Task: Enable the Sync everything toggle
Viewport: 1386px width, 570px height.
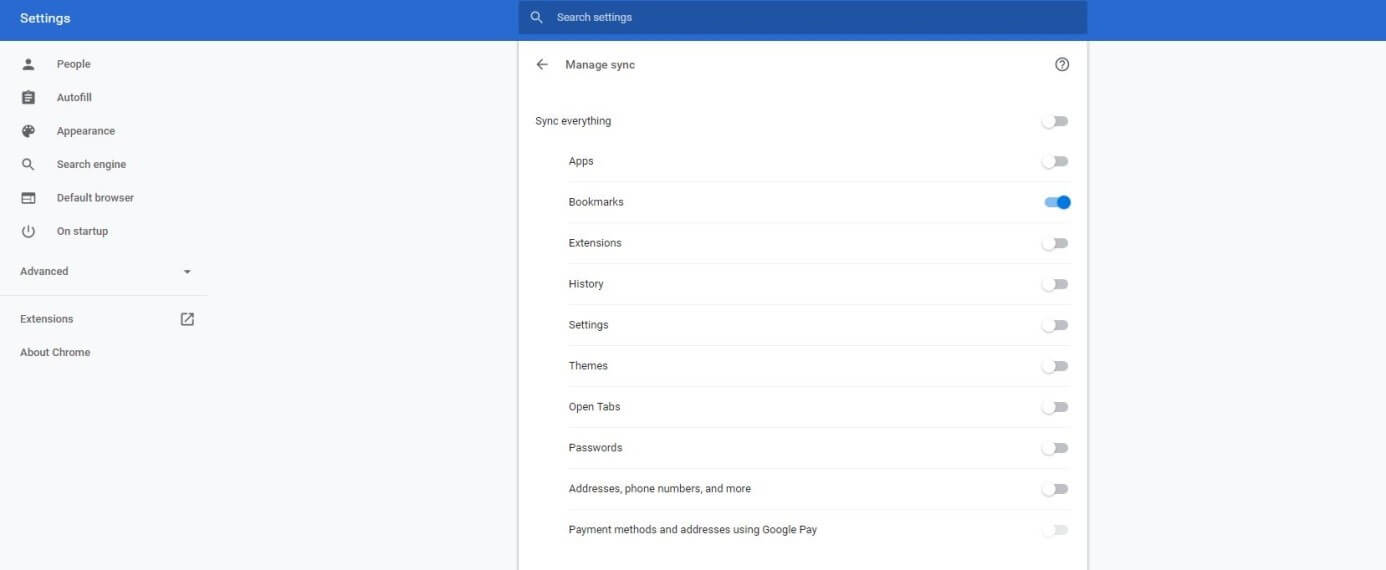Action: click(x=1055, y=121)
